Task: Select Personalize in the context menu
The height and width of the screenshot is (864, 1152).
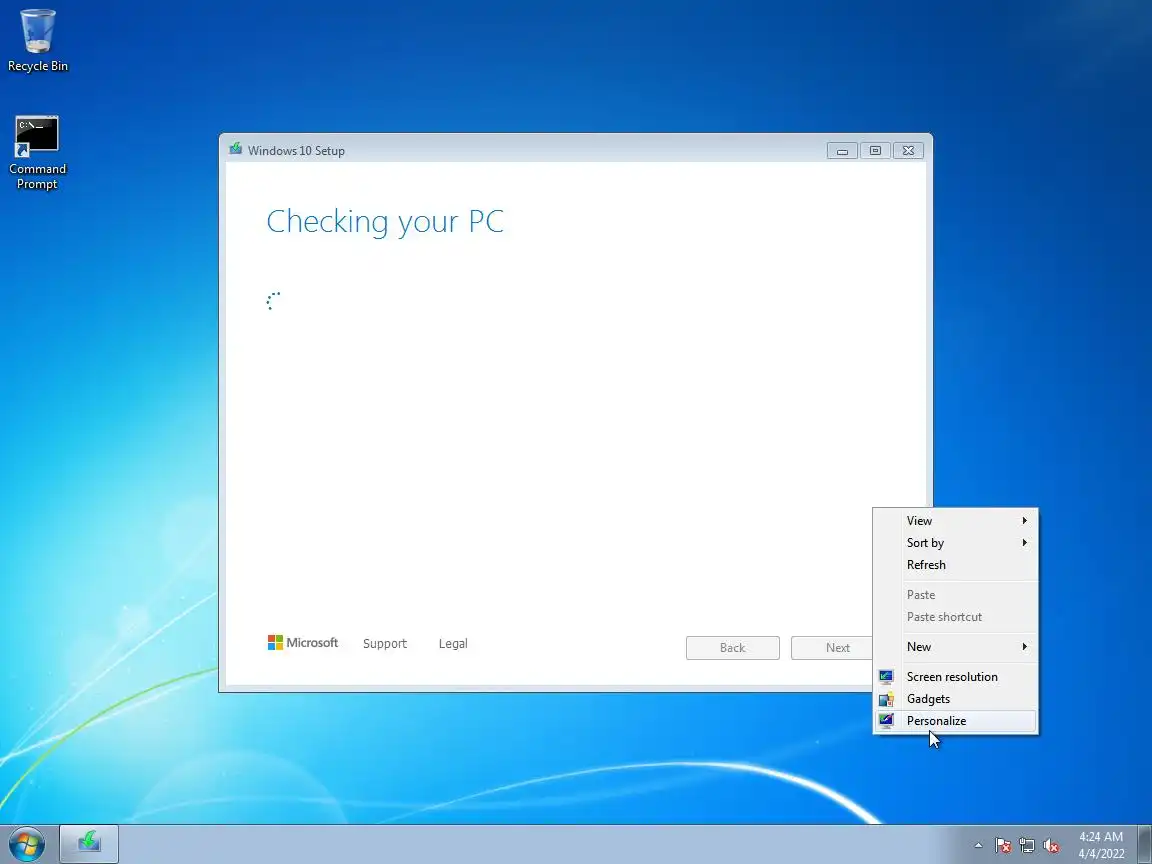Action: pyautogui.click(x=956, y=721)
